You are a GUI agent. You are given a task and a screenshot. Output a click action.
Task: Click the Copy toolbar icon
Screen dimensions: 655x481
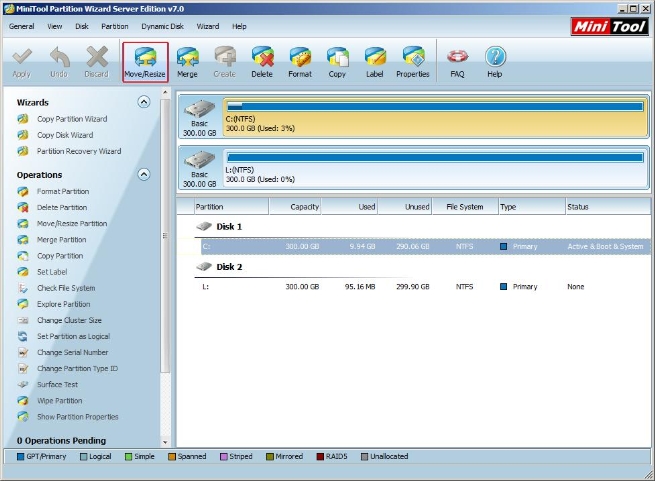pyautogui.click(x=338, y=57)
